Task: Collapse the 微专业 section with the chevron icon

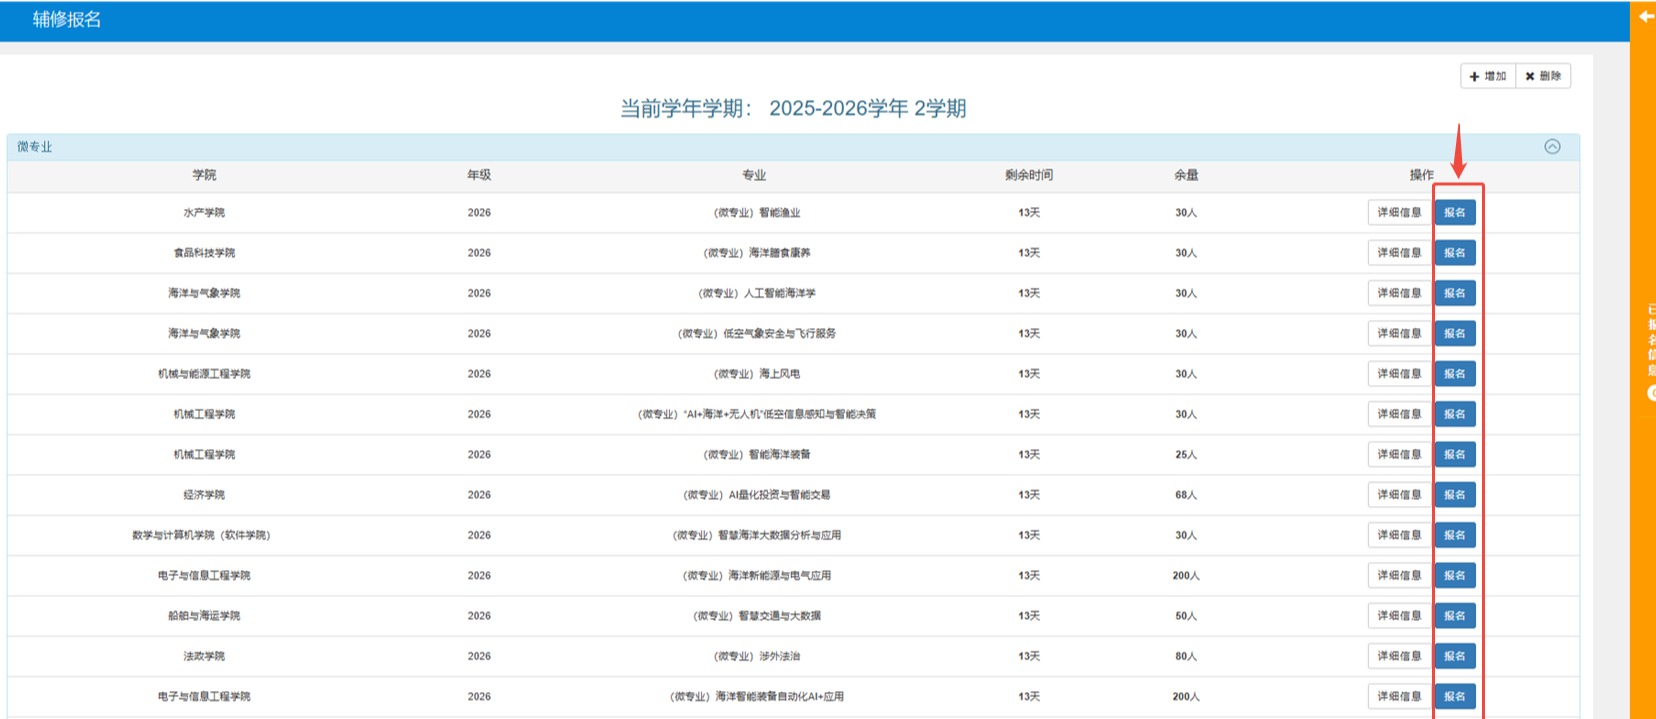Action: coord(1552,146)
